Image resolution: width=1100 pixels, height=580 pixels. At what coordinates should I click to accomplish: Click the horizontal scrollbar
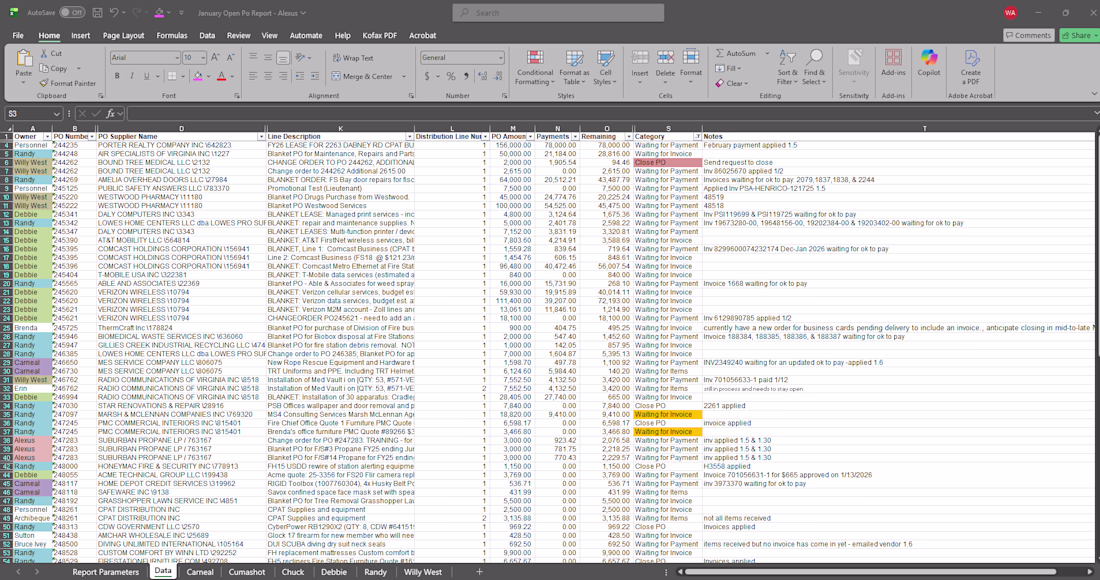(x=870, y=572)
